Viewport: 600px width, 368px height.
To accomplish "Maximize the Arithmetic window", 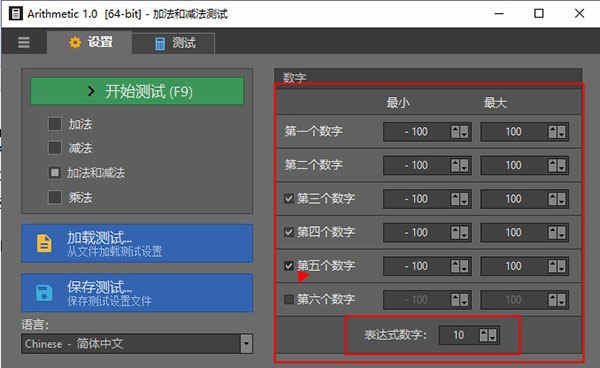I will pos(539,14).
